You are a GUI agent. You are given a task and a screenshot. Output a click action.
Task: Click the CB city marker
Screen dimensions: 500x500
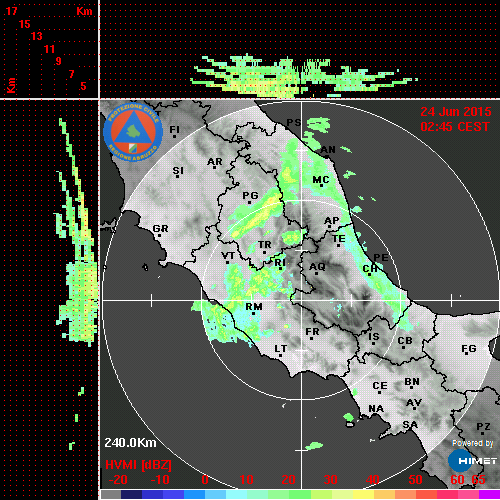point(404,348)
